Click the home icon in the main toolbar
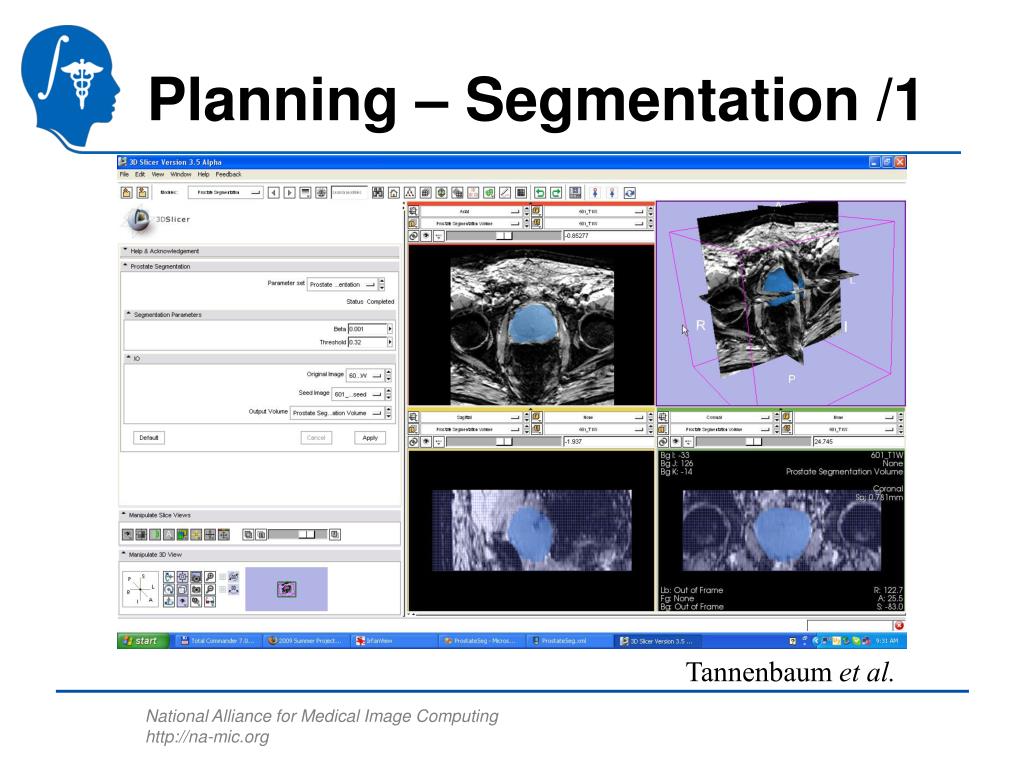 click(x=393, y=193)
